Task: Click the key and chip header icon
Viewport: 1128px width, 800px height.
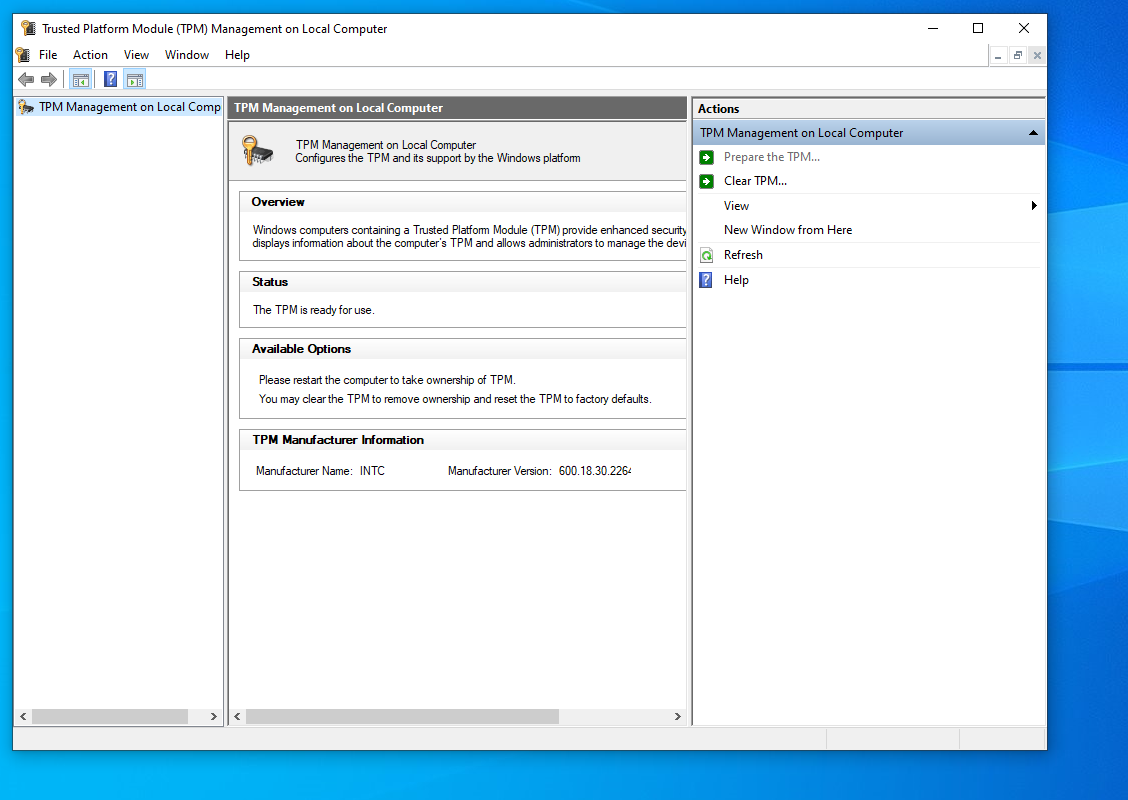Action: [x=258, y=150]
